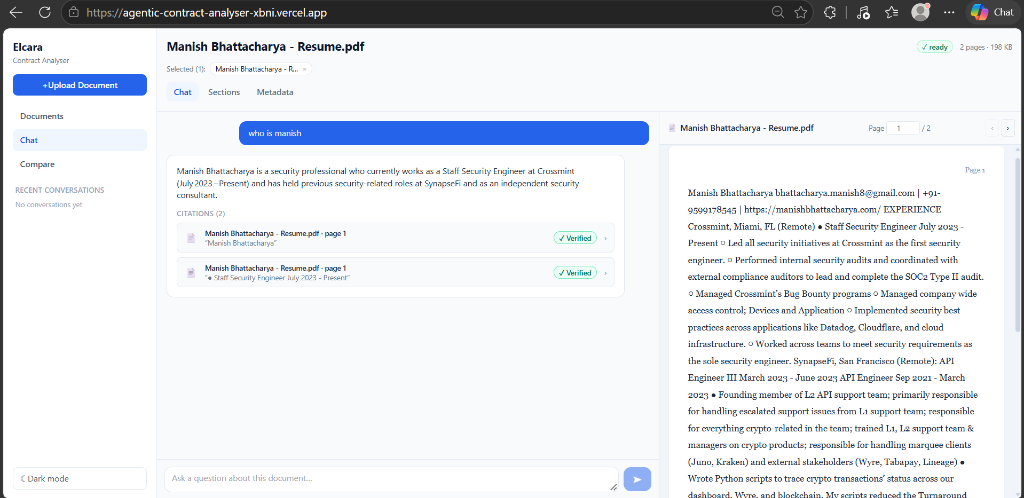Expand the Staff Security Engineer citation chevron

click(605, 273)
